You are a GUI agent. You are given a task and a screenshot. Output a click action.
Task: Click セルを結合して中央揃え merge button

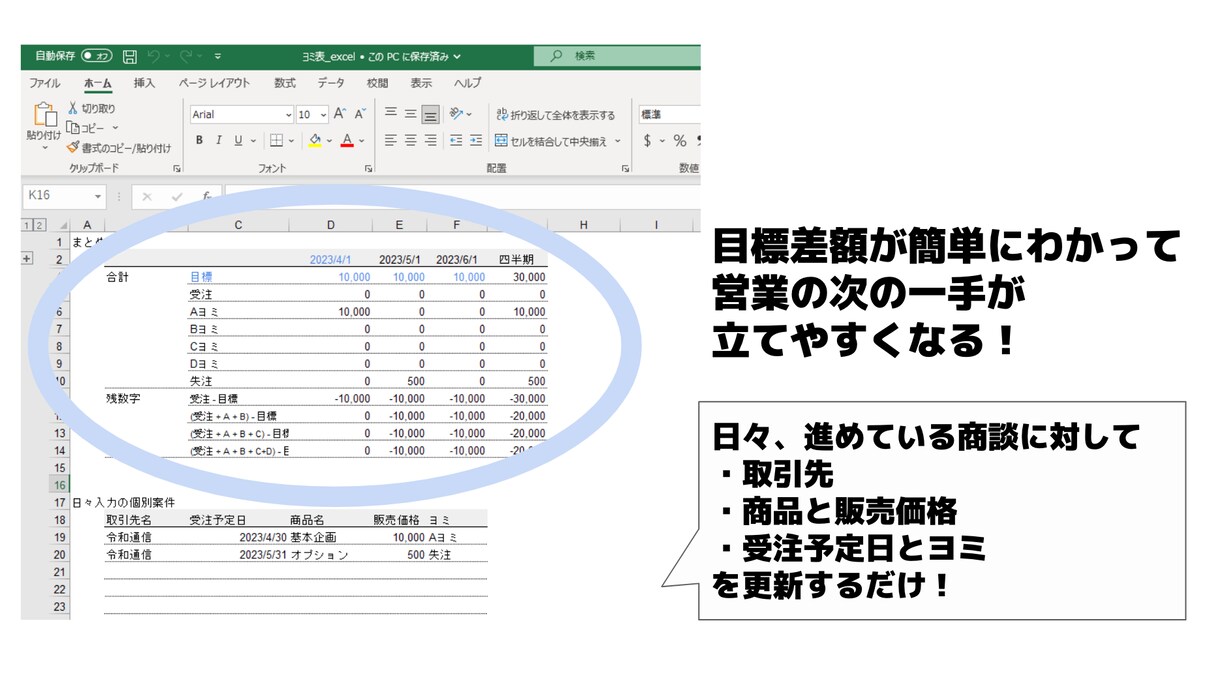pos(551,141)
